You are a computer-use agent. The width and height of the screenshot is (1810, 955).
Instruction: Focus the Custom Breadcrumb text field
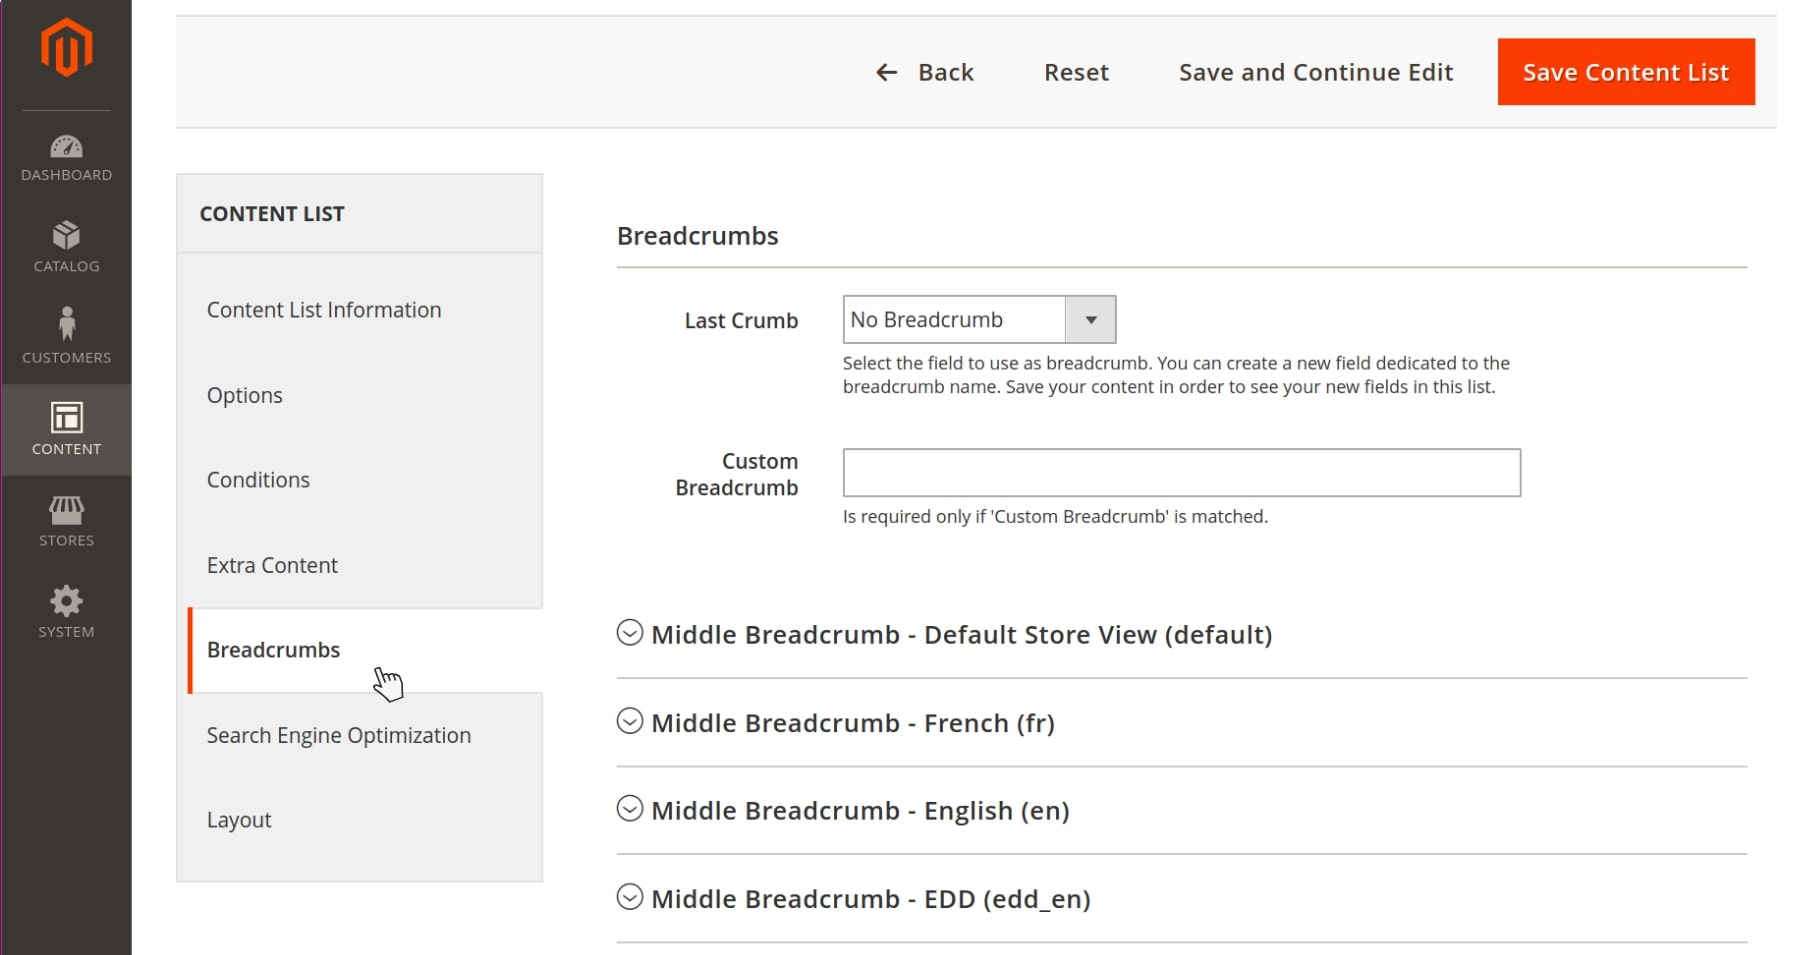coord(1181,473)
